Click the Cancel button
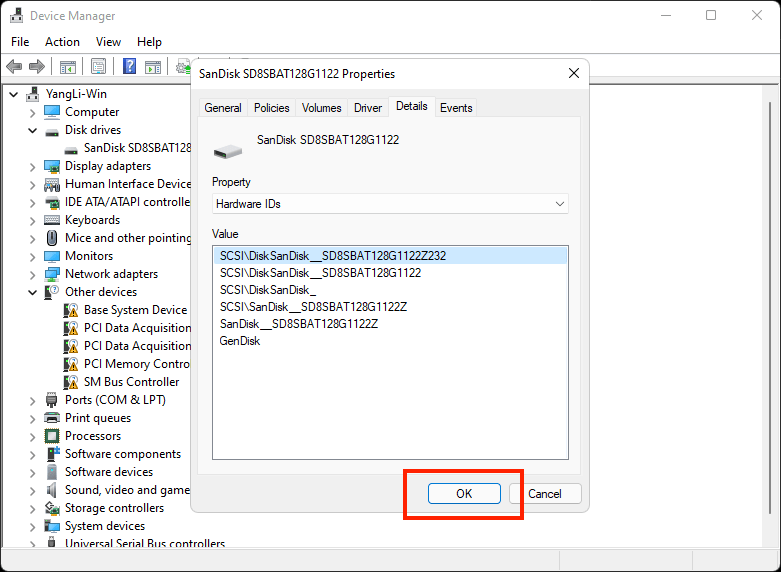 coord(545,494)
